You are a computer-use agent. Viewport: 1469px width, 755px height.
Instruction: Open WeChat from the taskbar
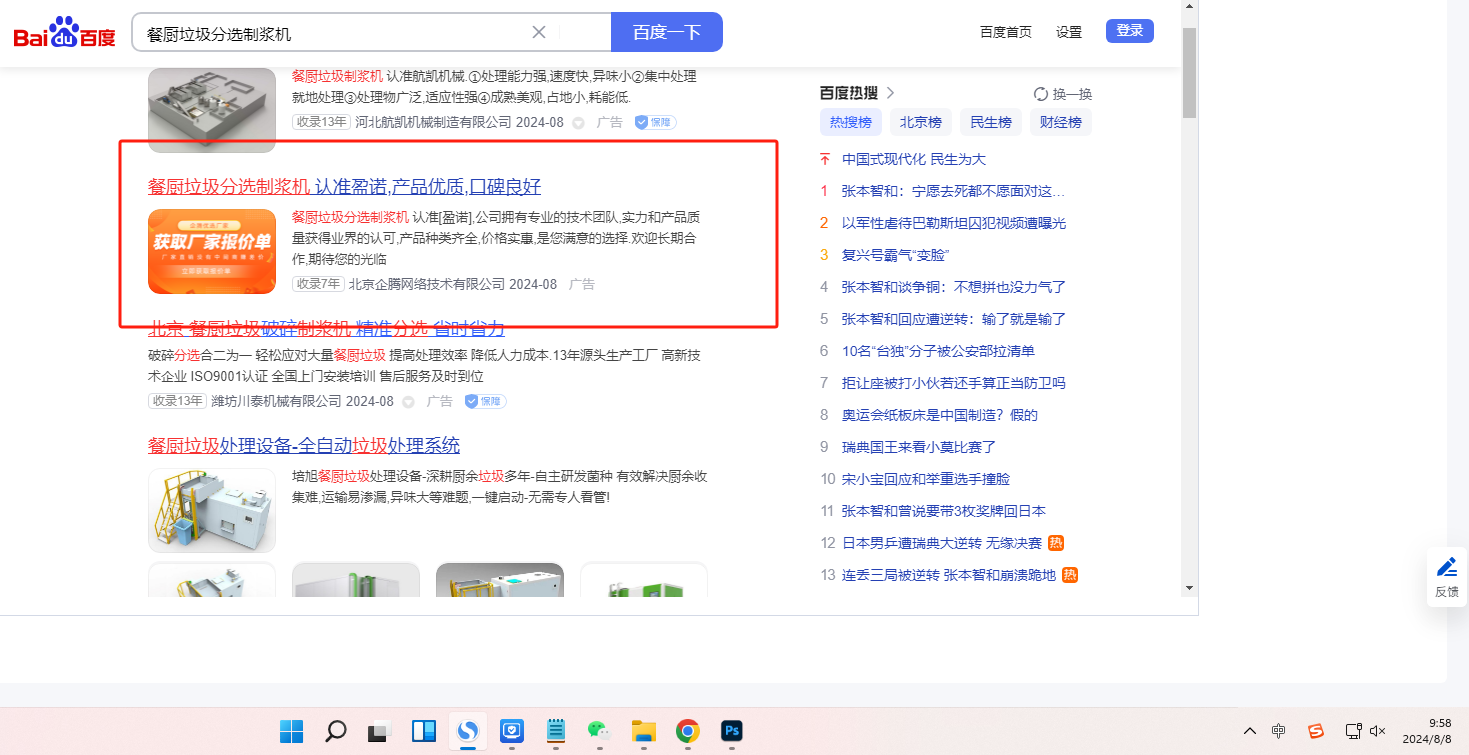[x=597, y=732]
